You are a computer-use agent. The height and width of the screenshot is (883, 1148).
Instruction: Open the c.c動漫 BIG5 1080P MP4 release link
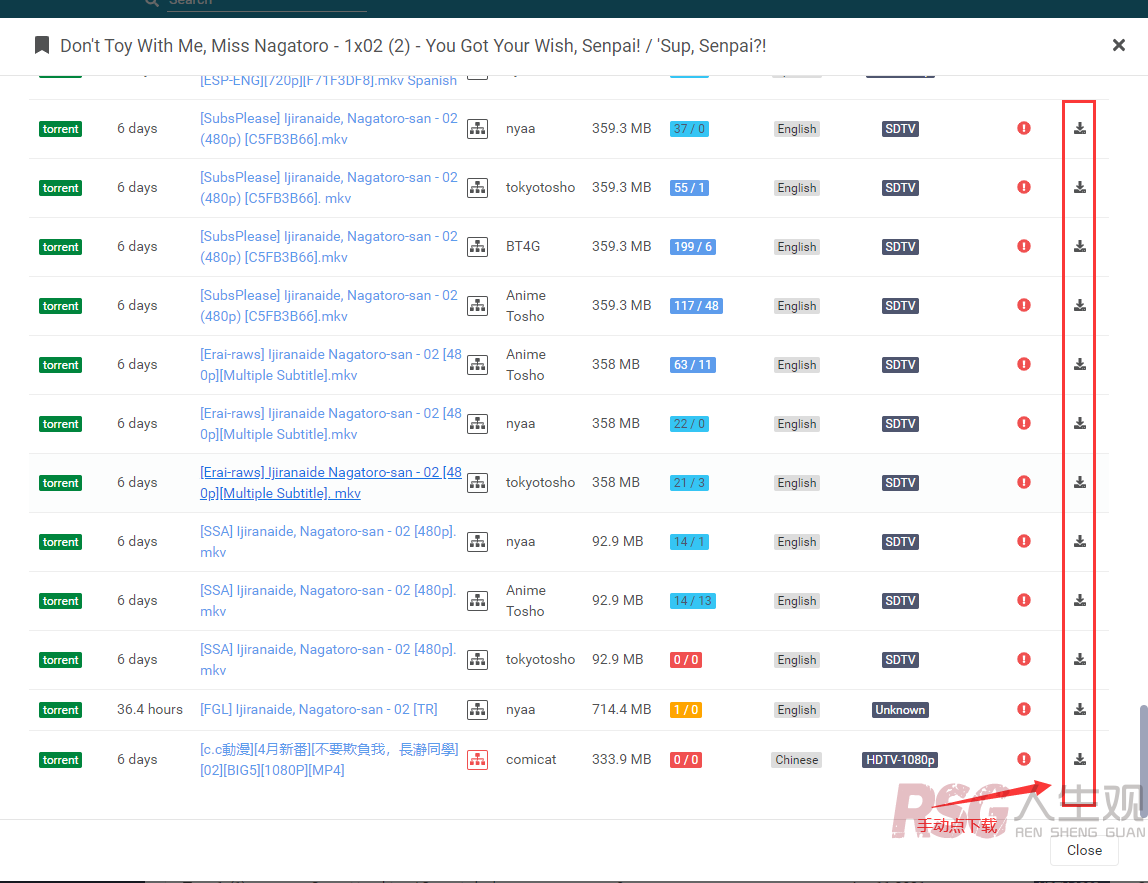(x=329, y=759)
